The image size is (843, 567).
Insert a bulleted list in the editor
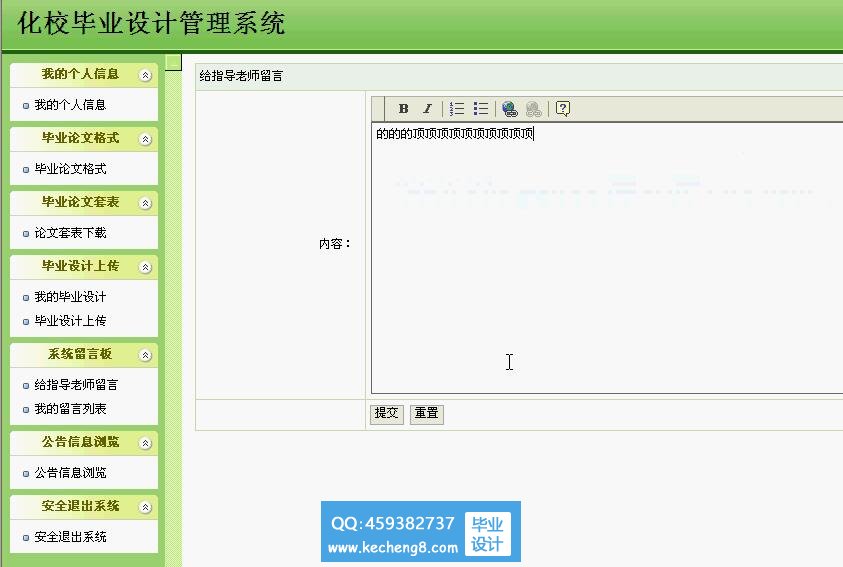point(481,109)
